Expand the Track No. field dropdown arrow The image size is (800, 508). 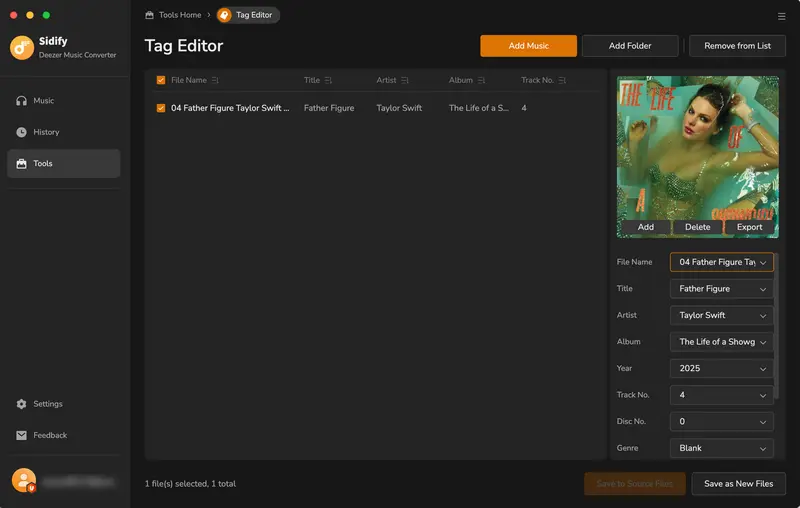tap(763, 395)
